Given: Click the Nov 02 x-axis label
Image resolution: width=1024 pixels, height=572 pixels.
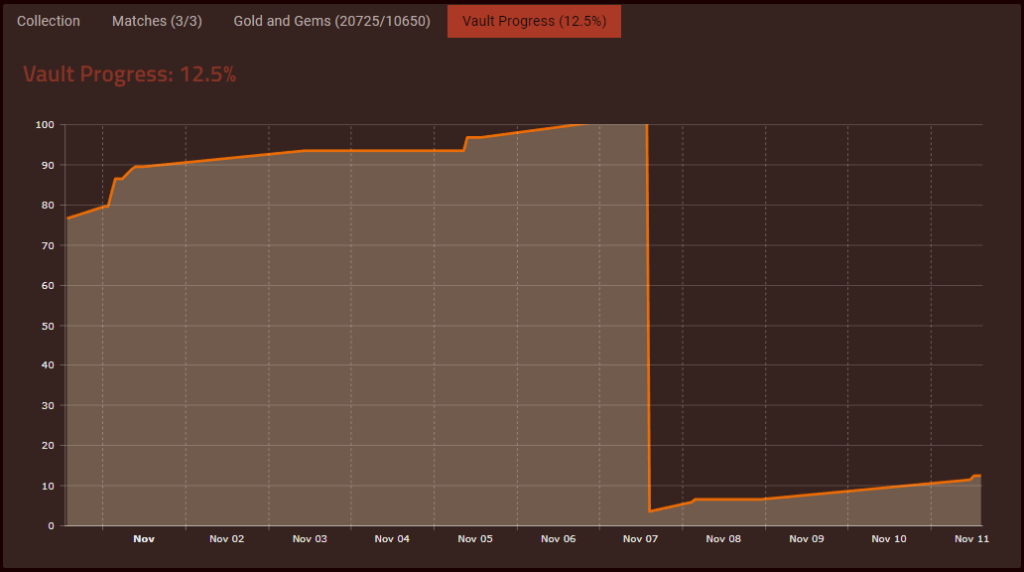Looking at the screenshot, I should (226, 539).
